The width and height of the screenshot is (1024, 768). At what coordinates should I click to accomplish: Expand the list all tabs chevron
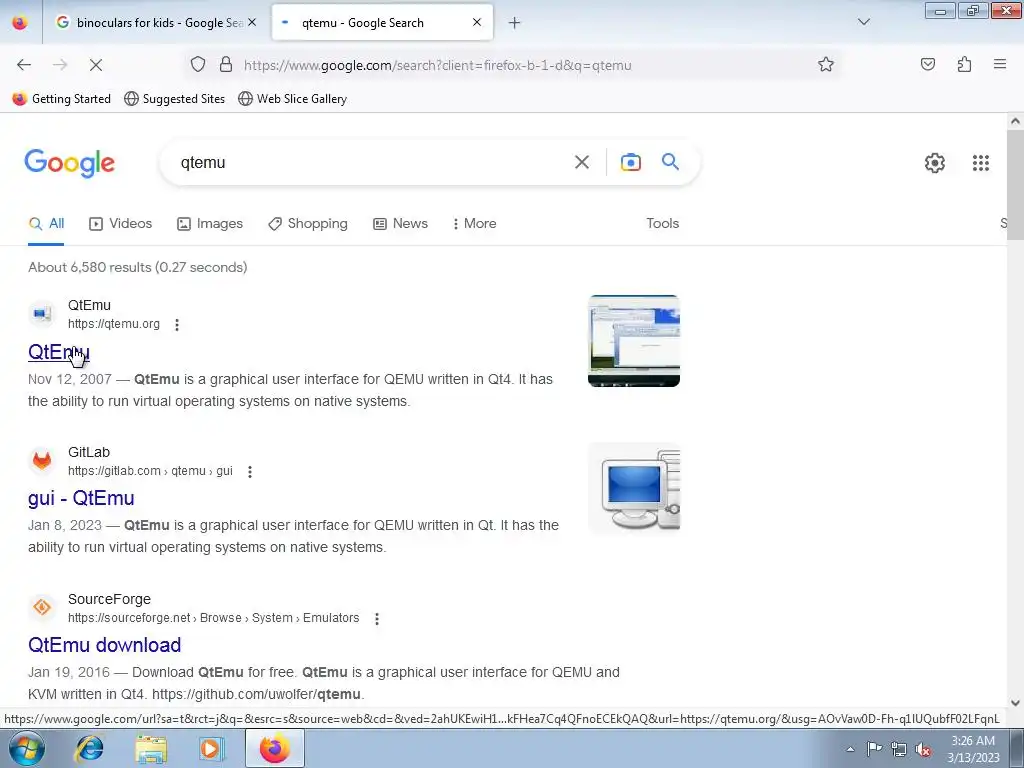point(863,22)
